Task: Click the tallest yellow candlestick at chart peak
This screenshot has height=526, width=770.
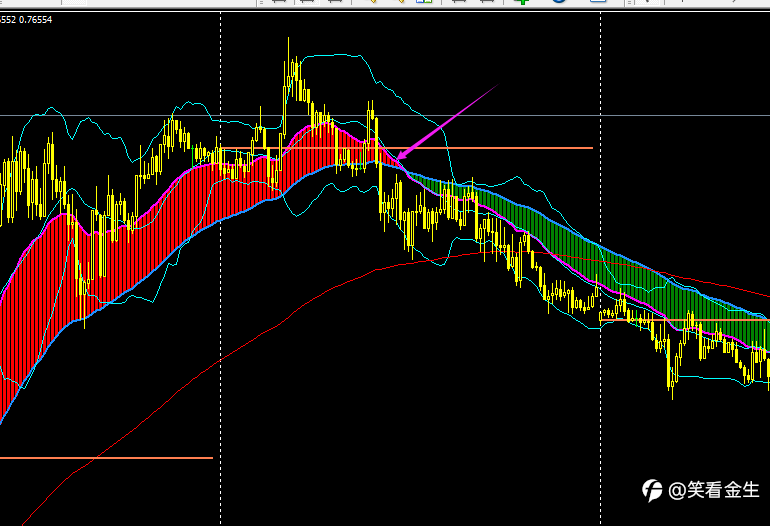Action: [x=288, y=69]
